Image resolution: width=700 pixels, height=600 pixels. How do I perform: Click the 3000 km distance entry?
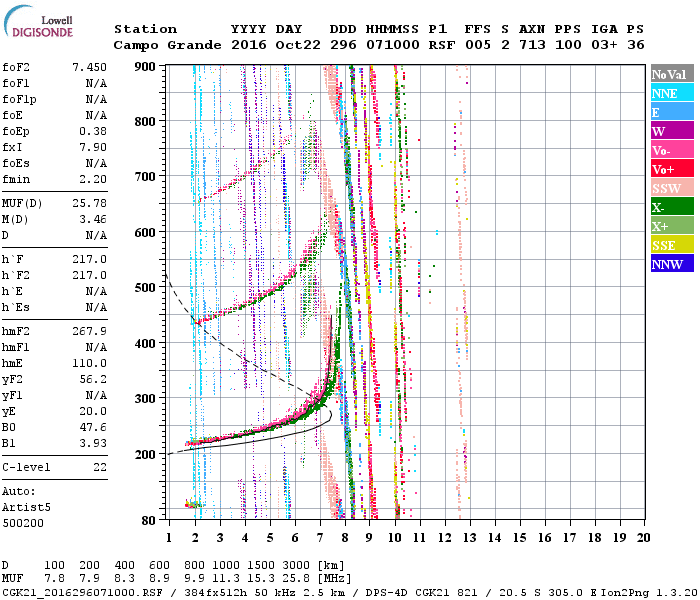tap(296, 566)
